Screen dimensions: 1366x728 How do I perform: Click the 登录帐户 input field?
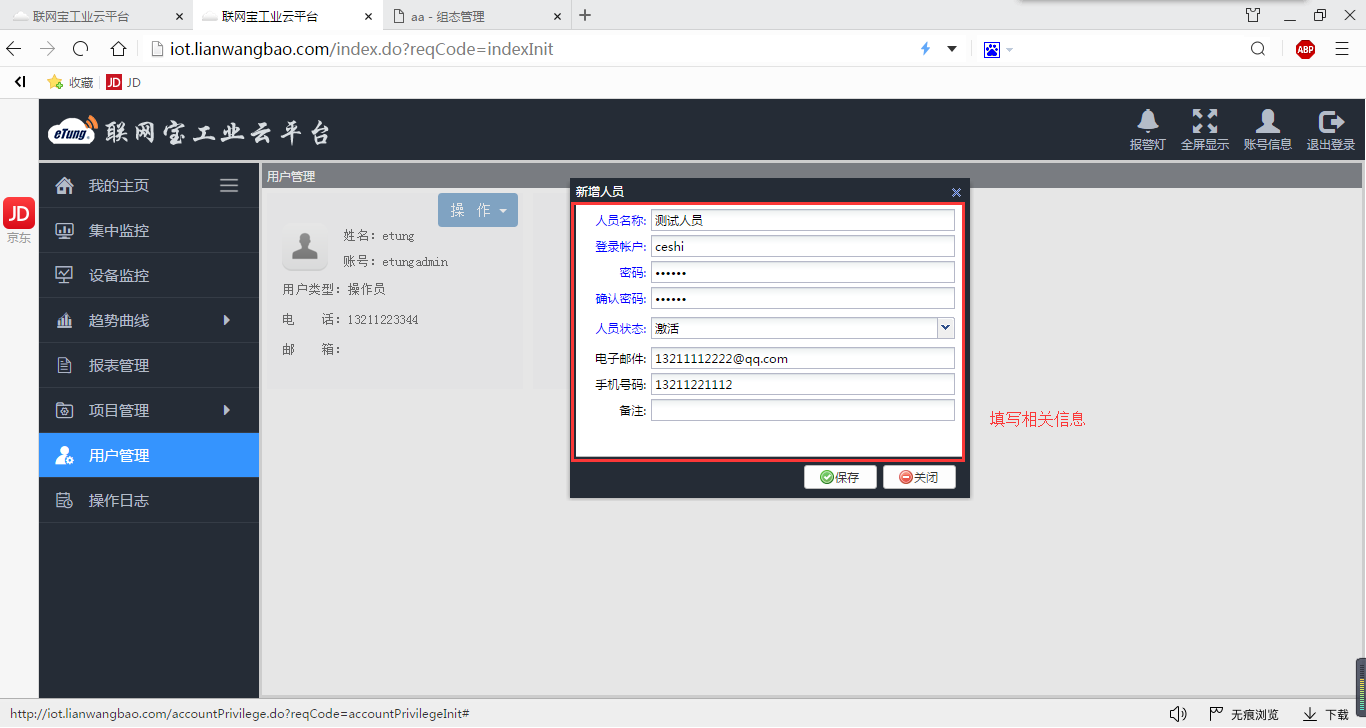(x=803, y=246)
